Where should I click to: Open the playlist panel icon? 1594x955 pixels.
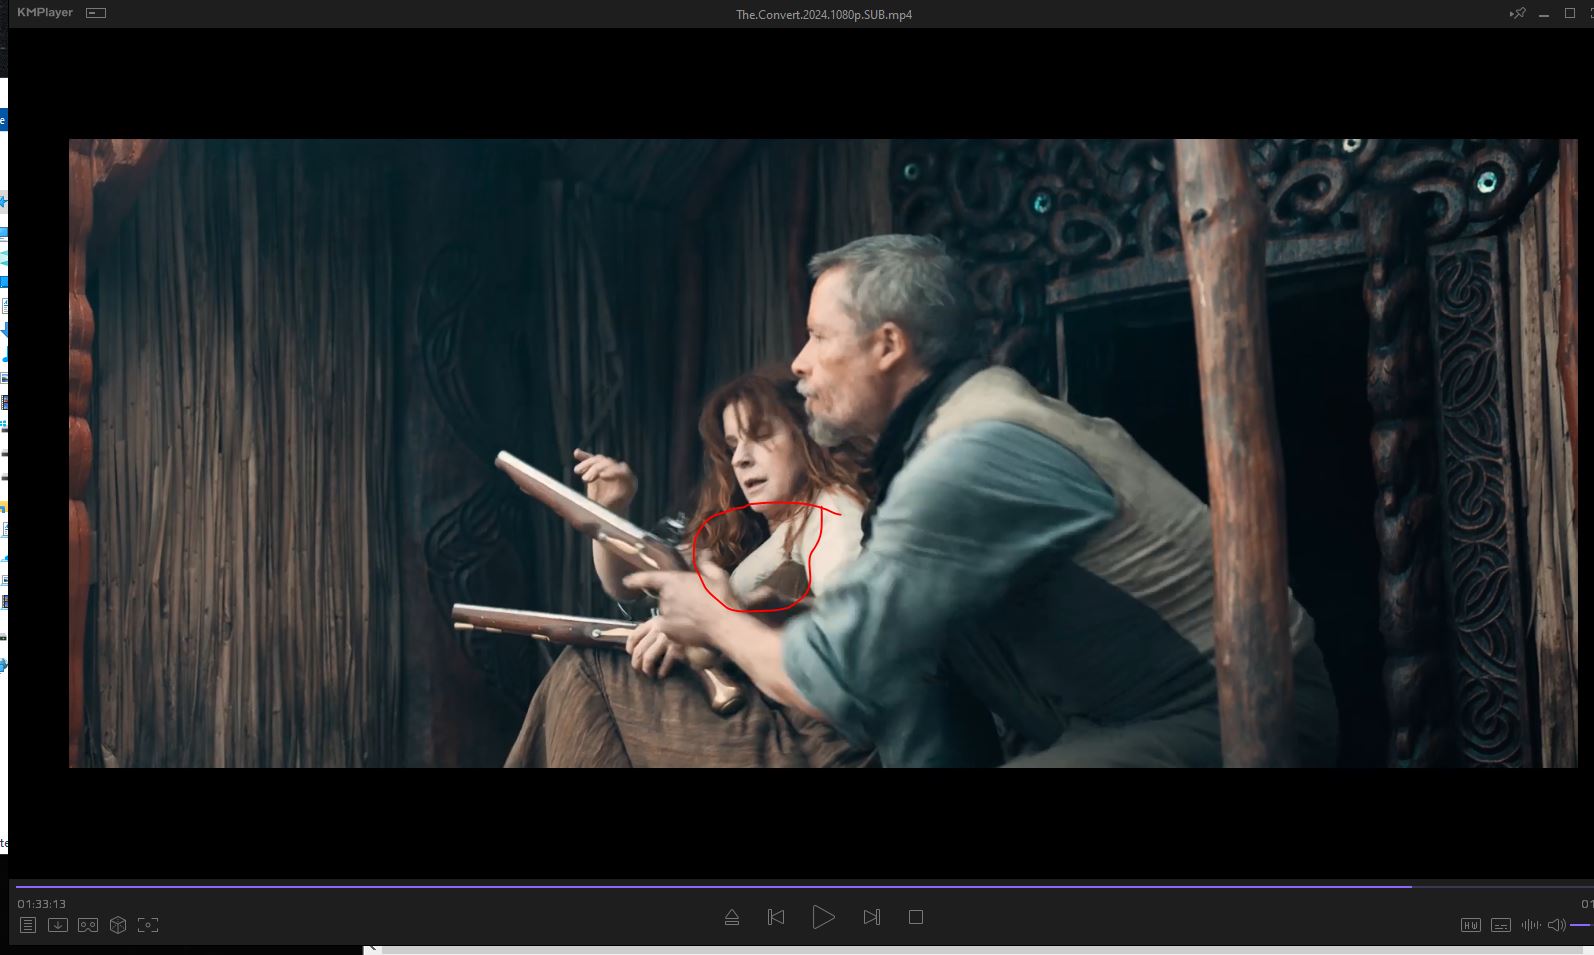point(28,925)
